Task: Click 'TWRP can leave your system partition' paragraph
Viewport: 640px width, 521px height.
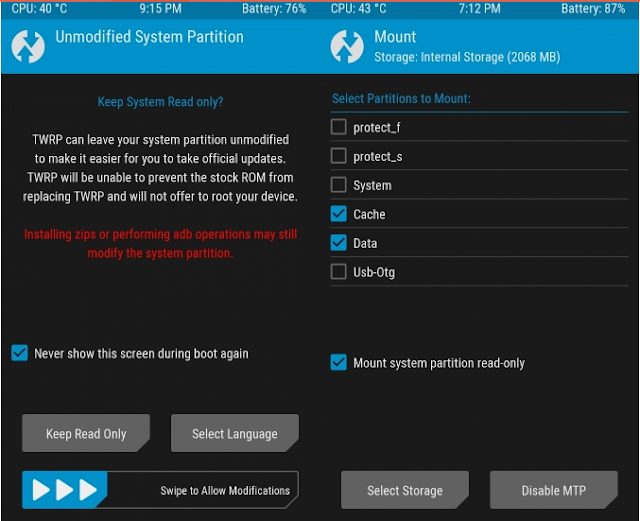Action: 160,168
